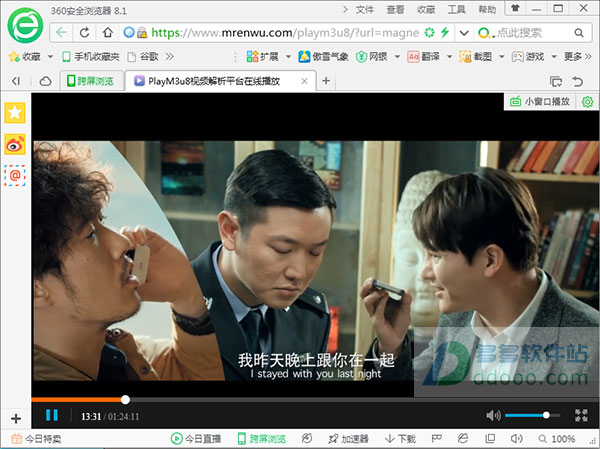Open 今日直播 in the status bar
This screenshot has width=600, height=449.
click(x=196, y=439)
